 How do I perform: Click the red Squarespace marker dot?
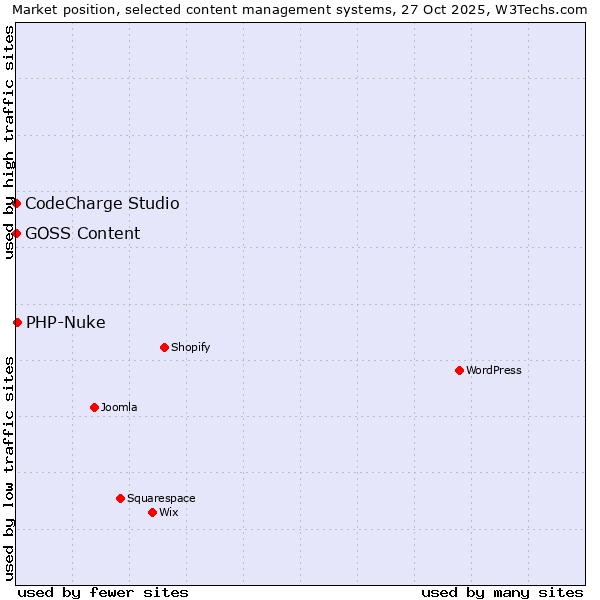[120, 498]
